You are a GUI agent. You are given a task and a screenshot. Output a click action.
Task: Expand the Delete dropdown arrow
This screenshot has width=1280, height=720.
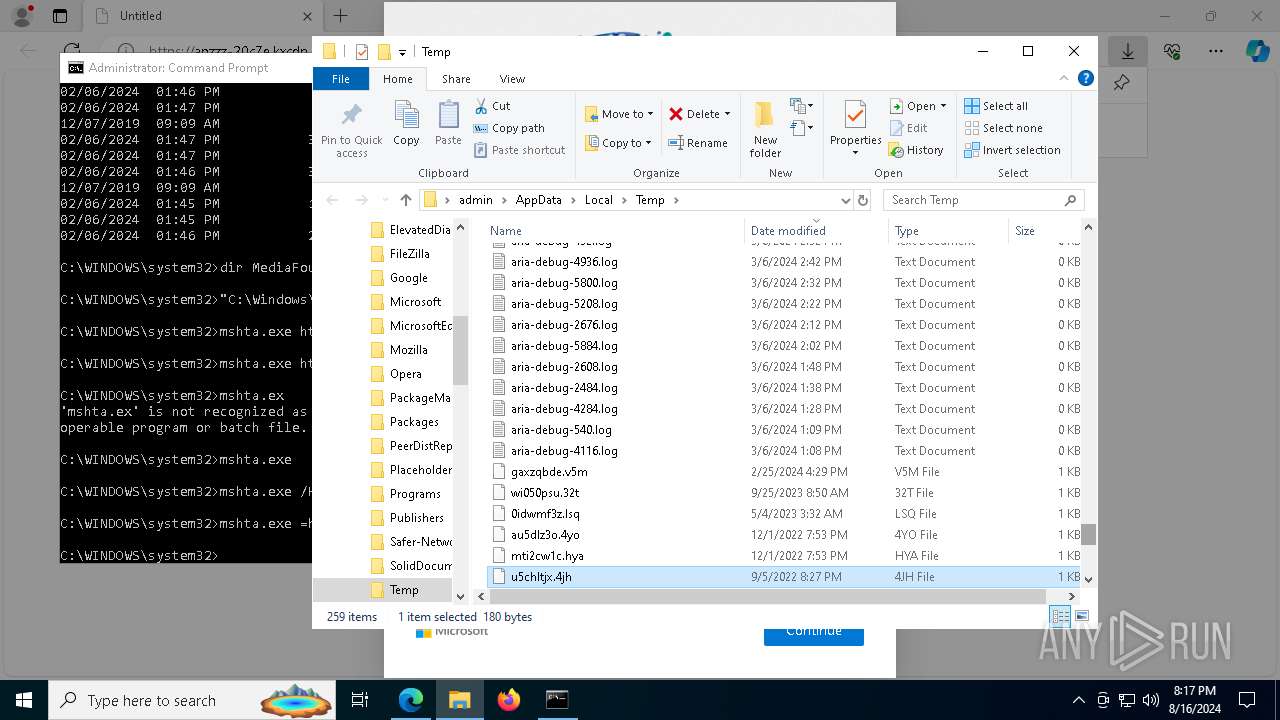(727, 114)
